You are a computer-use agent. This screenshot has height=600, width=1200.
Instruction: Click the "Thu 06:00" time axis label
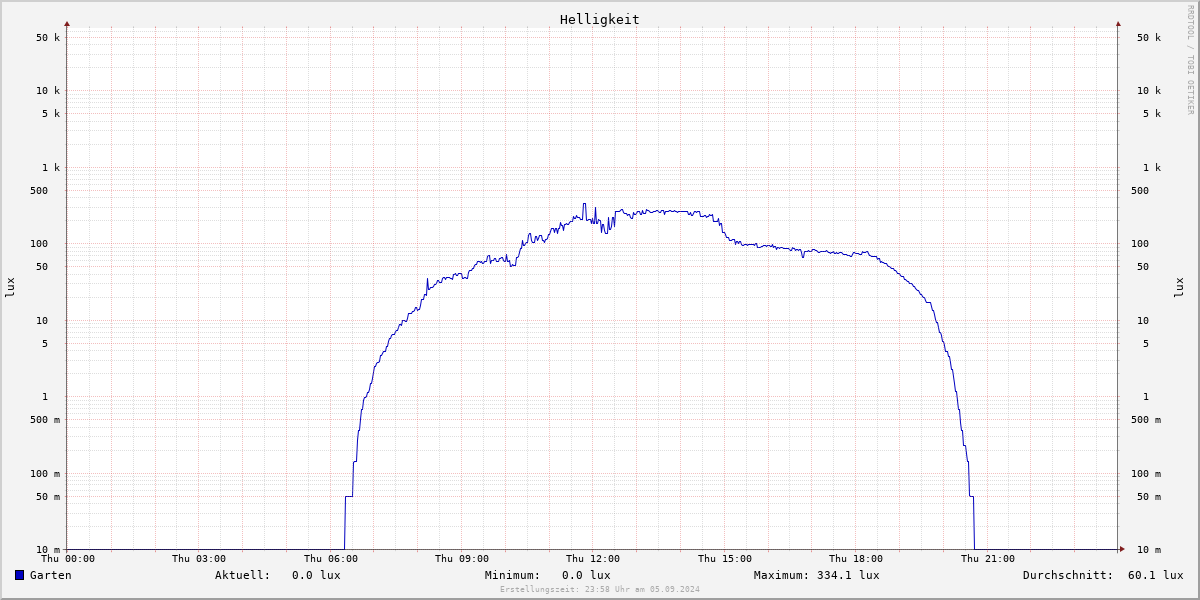pyautogui.click(x=331, y=559)
